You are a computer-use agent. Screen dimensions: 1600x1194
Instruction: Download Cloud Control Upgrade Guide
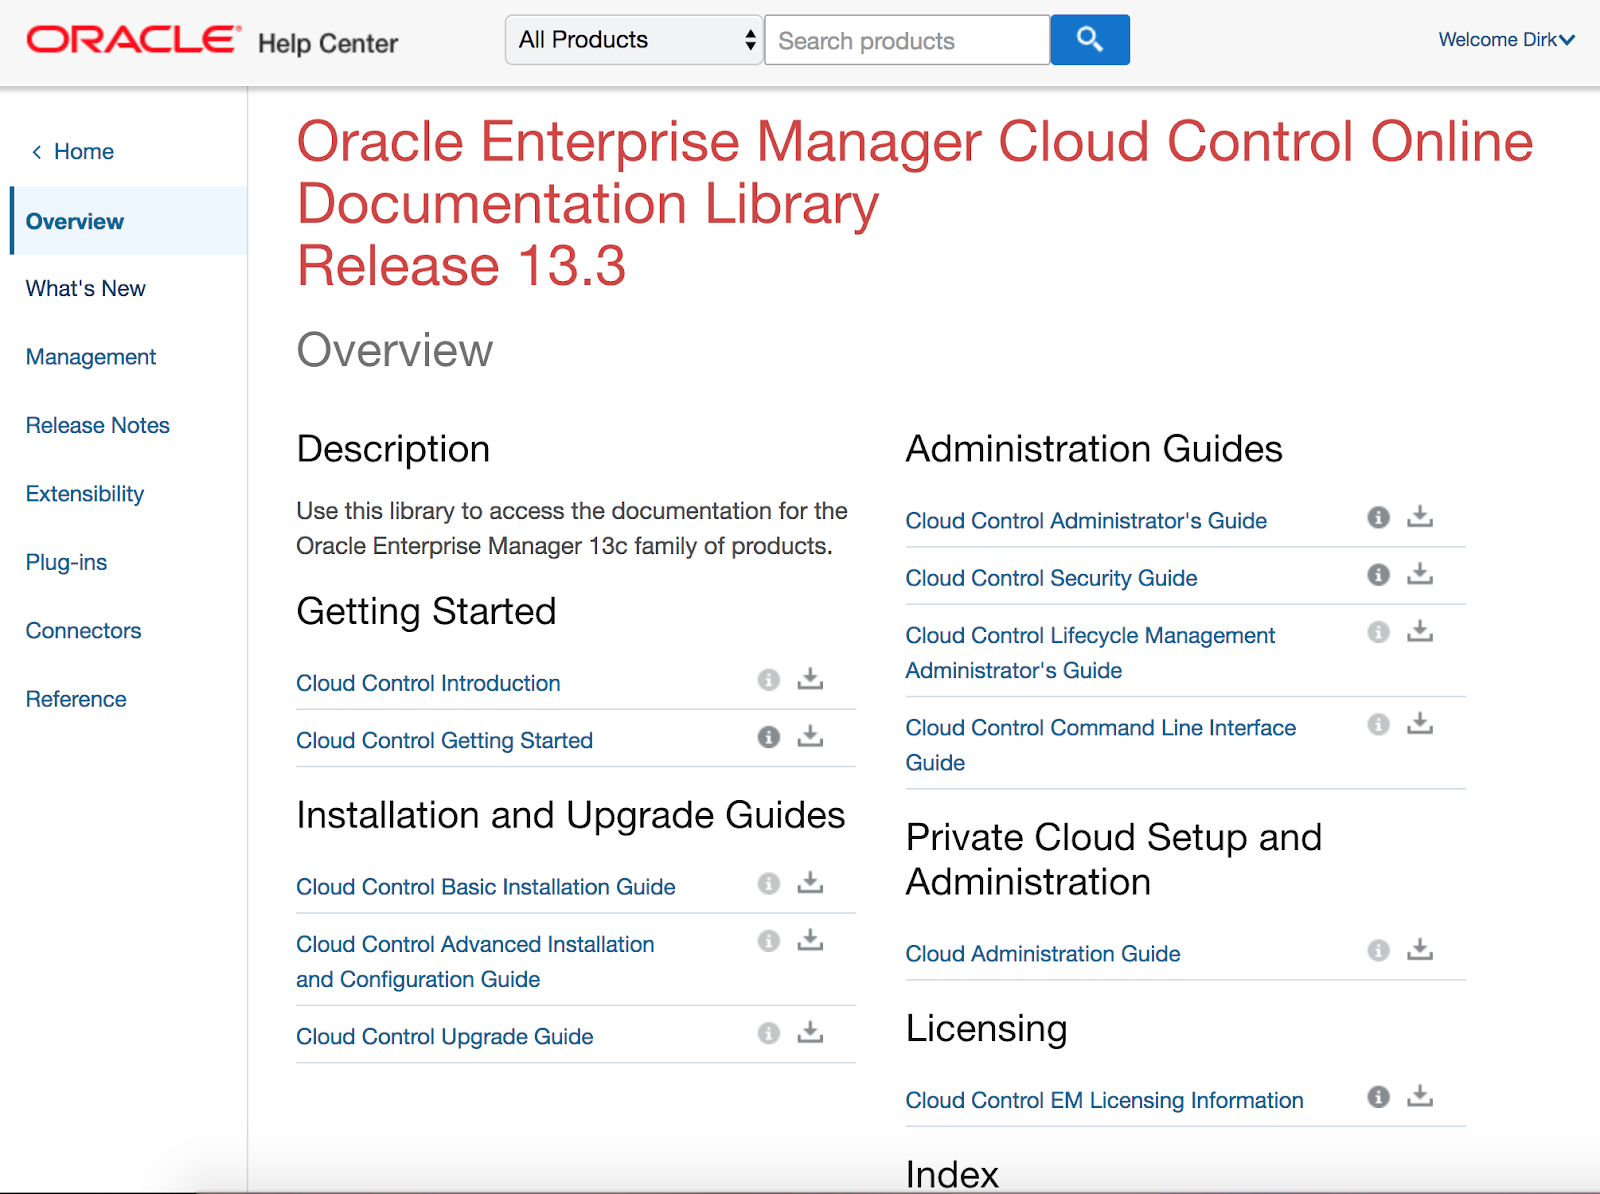(810, 1032)
